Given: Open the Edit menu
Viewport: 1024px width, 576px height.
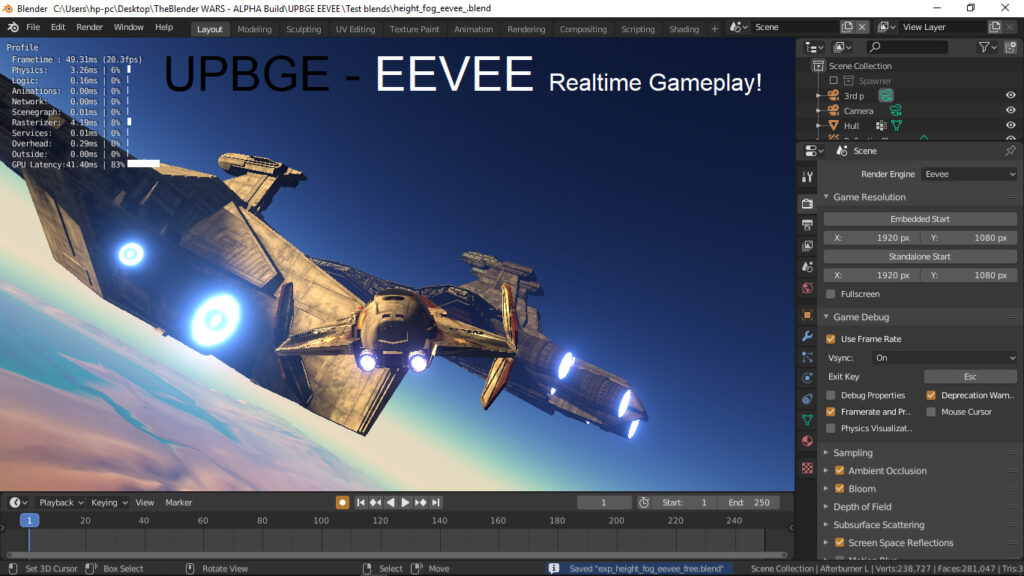Looking at the screenshot, I should coord(58,27).
